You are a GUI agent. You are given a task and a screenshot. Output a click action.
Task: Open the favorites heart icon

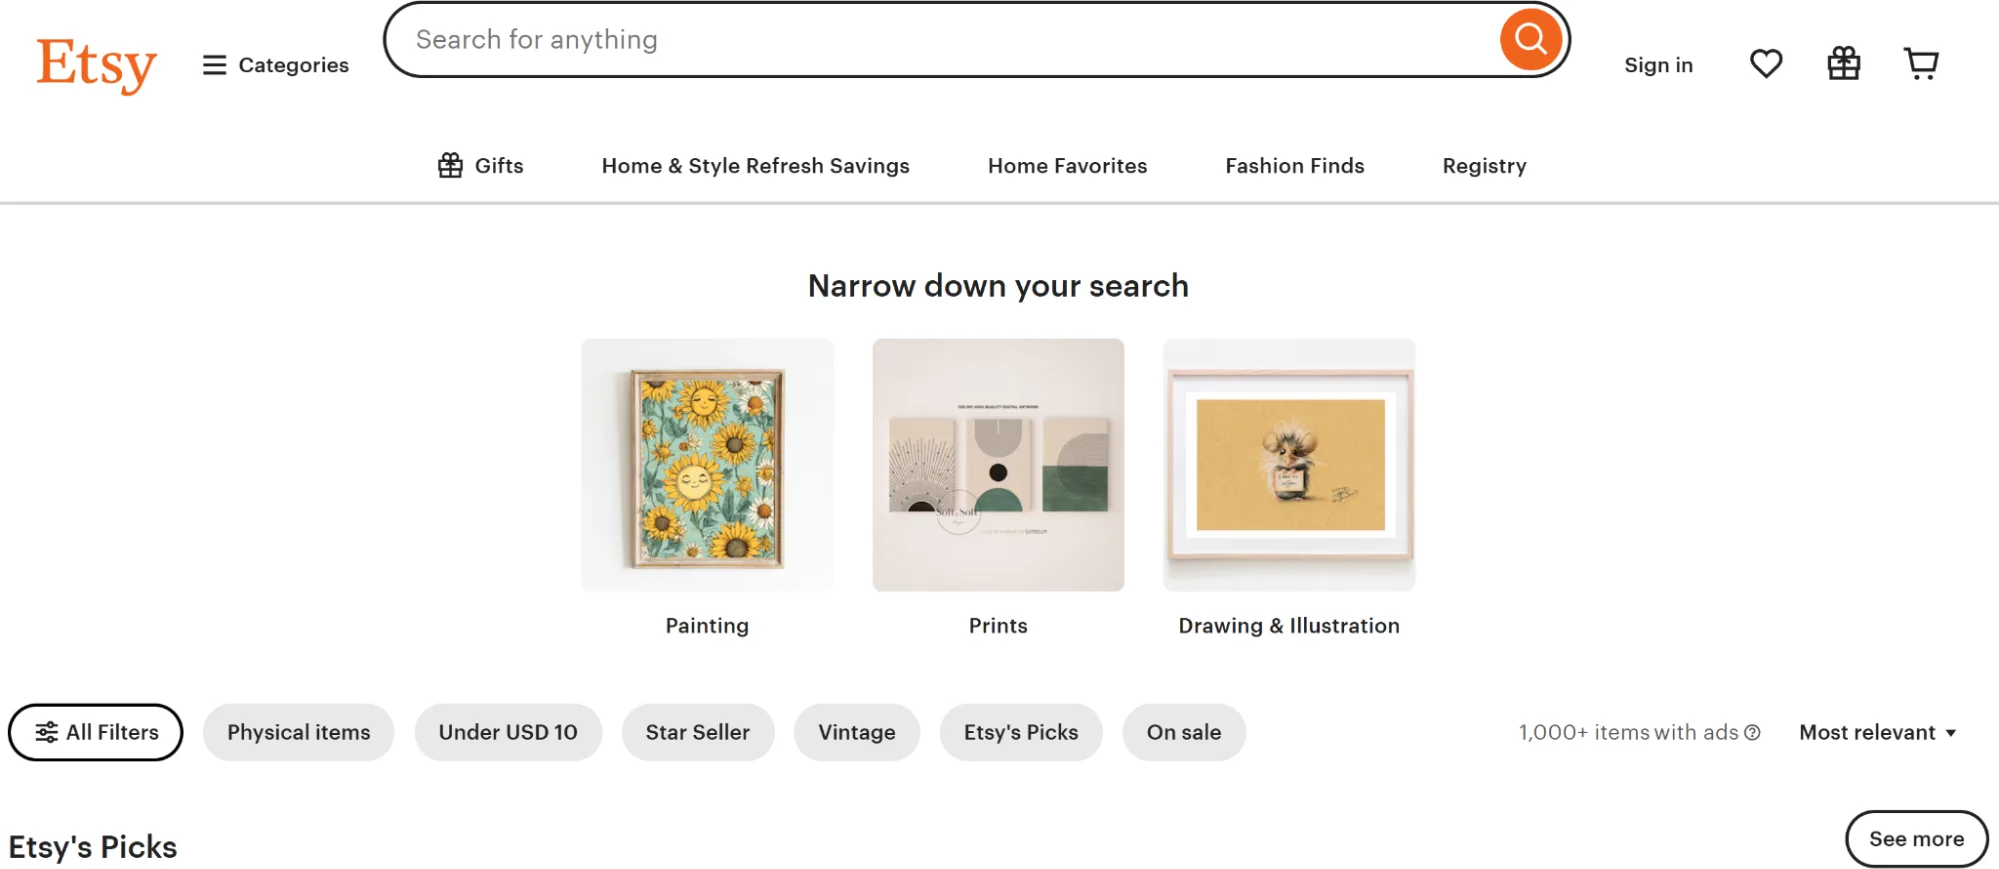point(1766,63)
